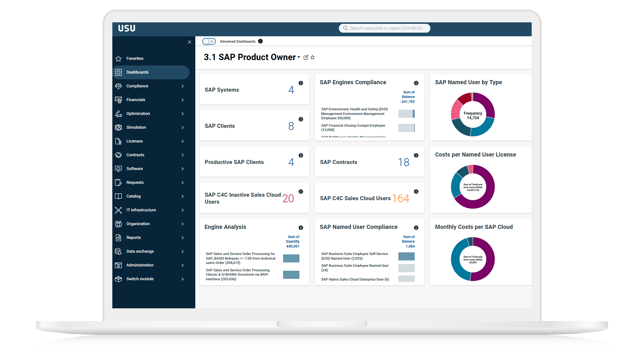The image size is (640, 360).
Task: Click info icon on C4C Inactive Sales Cloud Users
Action: [x=301, y=191]
